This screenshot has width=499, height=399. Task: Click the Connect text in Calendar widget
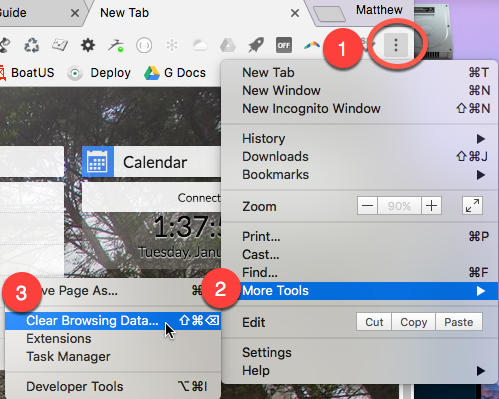pyautogui.click(x=199, y=198)
